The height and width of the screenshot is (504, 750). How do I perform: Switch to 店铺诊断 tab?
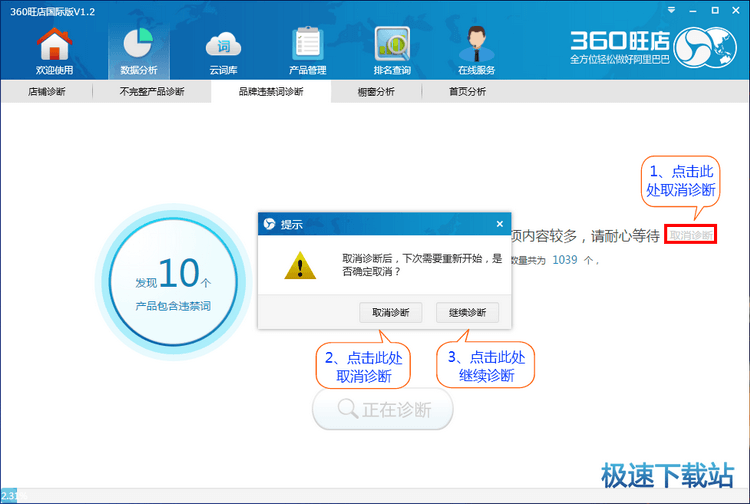(x=46, y=91)
